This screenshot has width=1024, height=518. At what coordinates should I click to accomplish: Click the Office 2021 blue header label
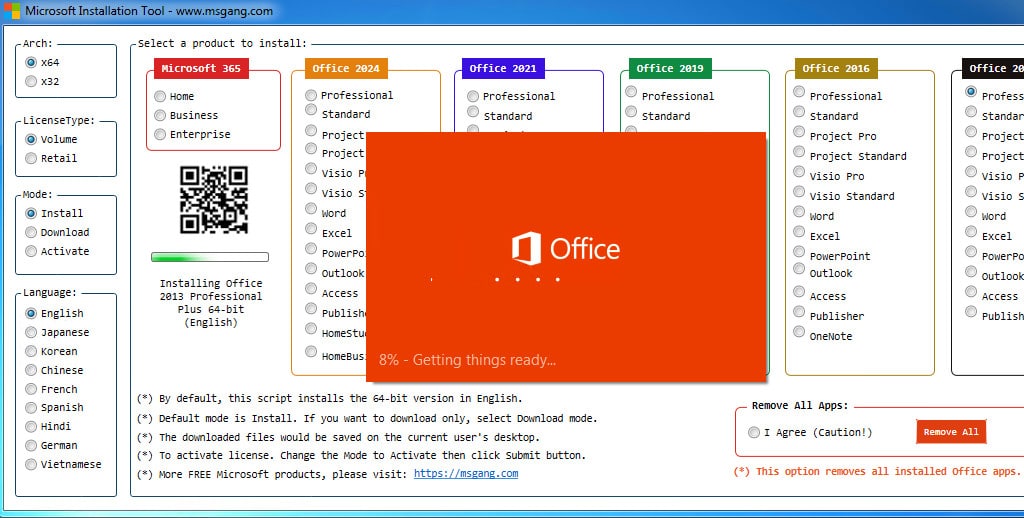click(503, 69)
